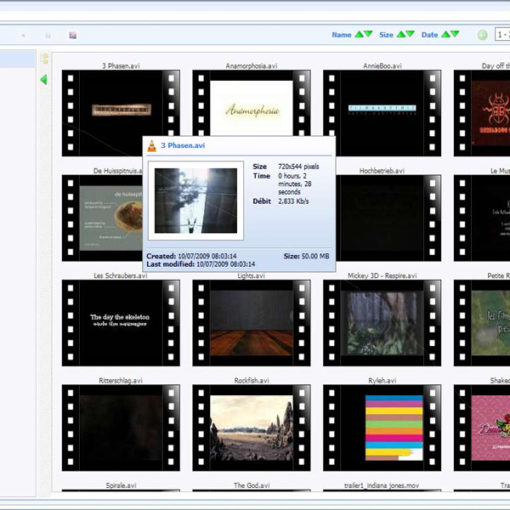Open the Ritterschlag.avi thumbnail
Viewport: 510px width, 510px height.
(x=121, y=428)
